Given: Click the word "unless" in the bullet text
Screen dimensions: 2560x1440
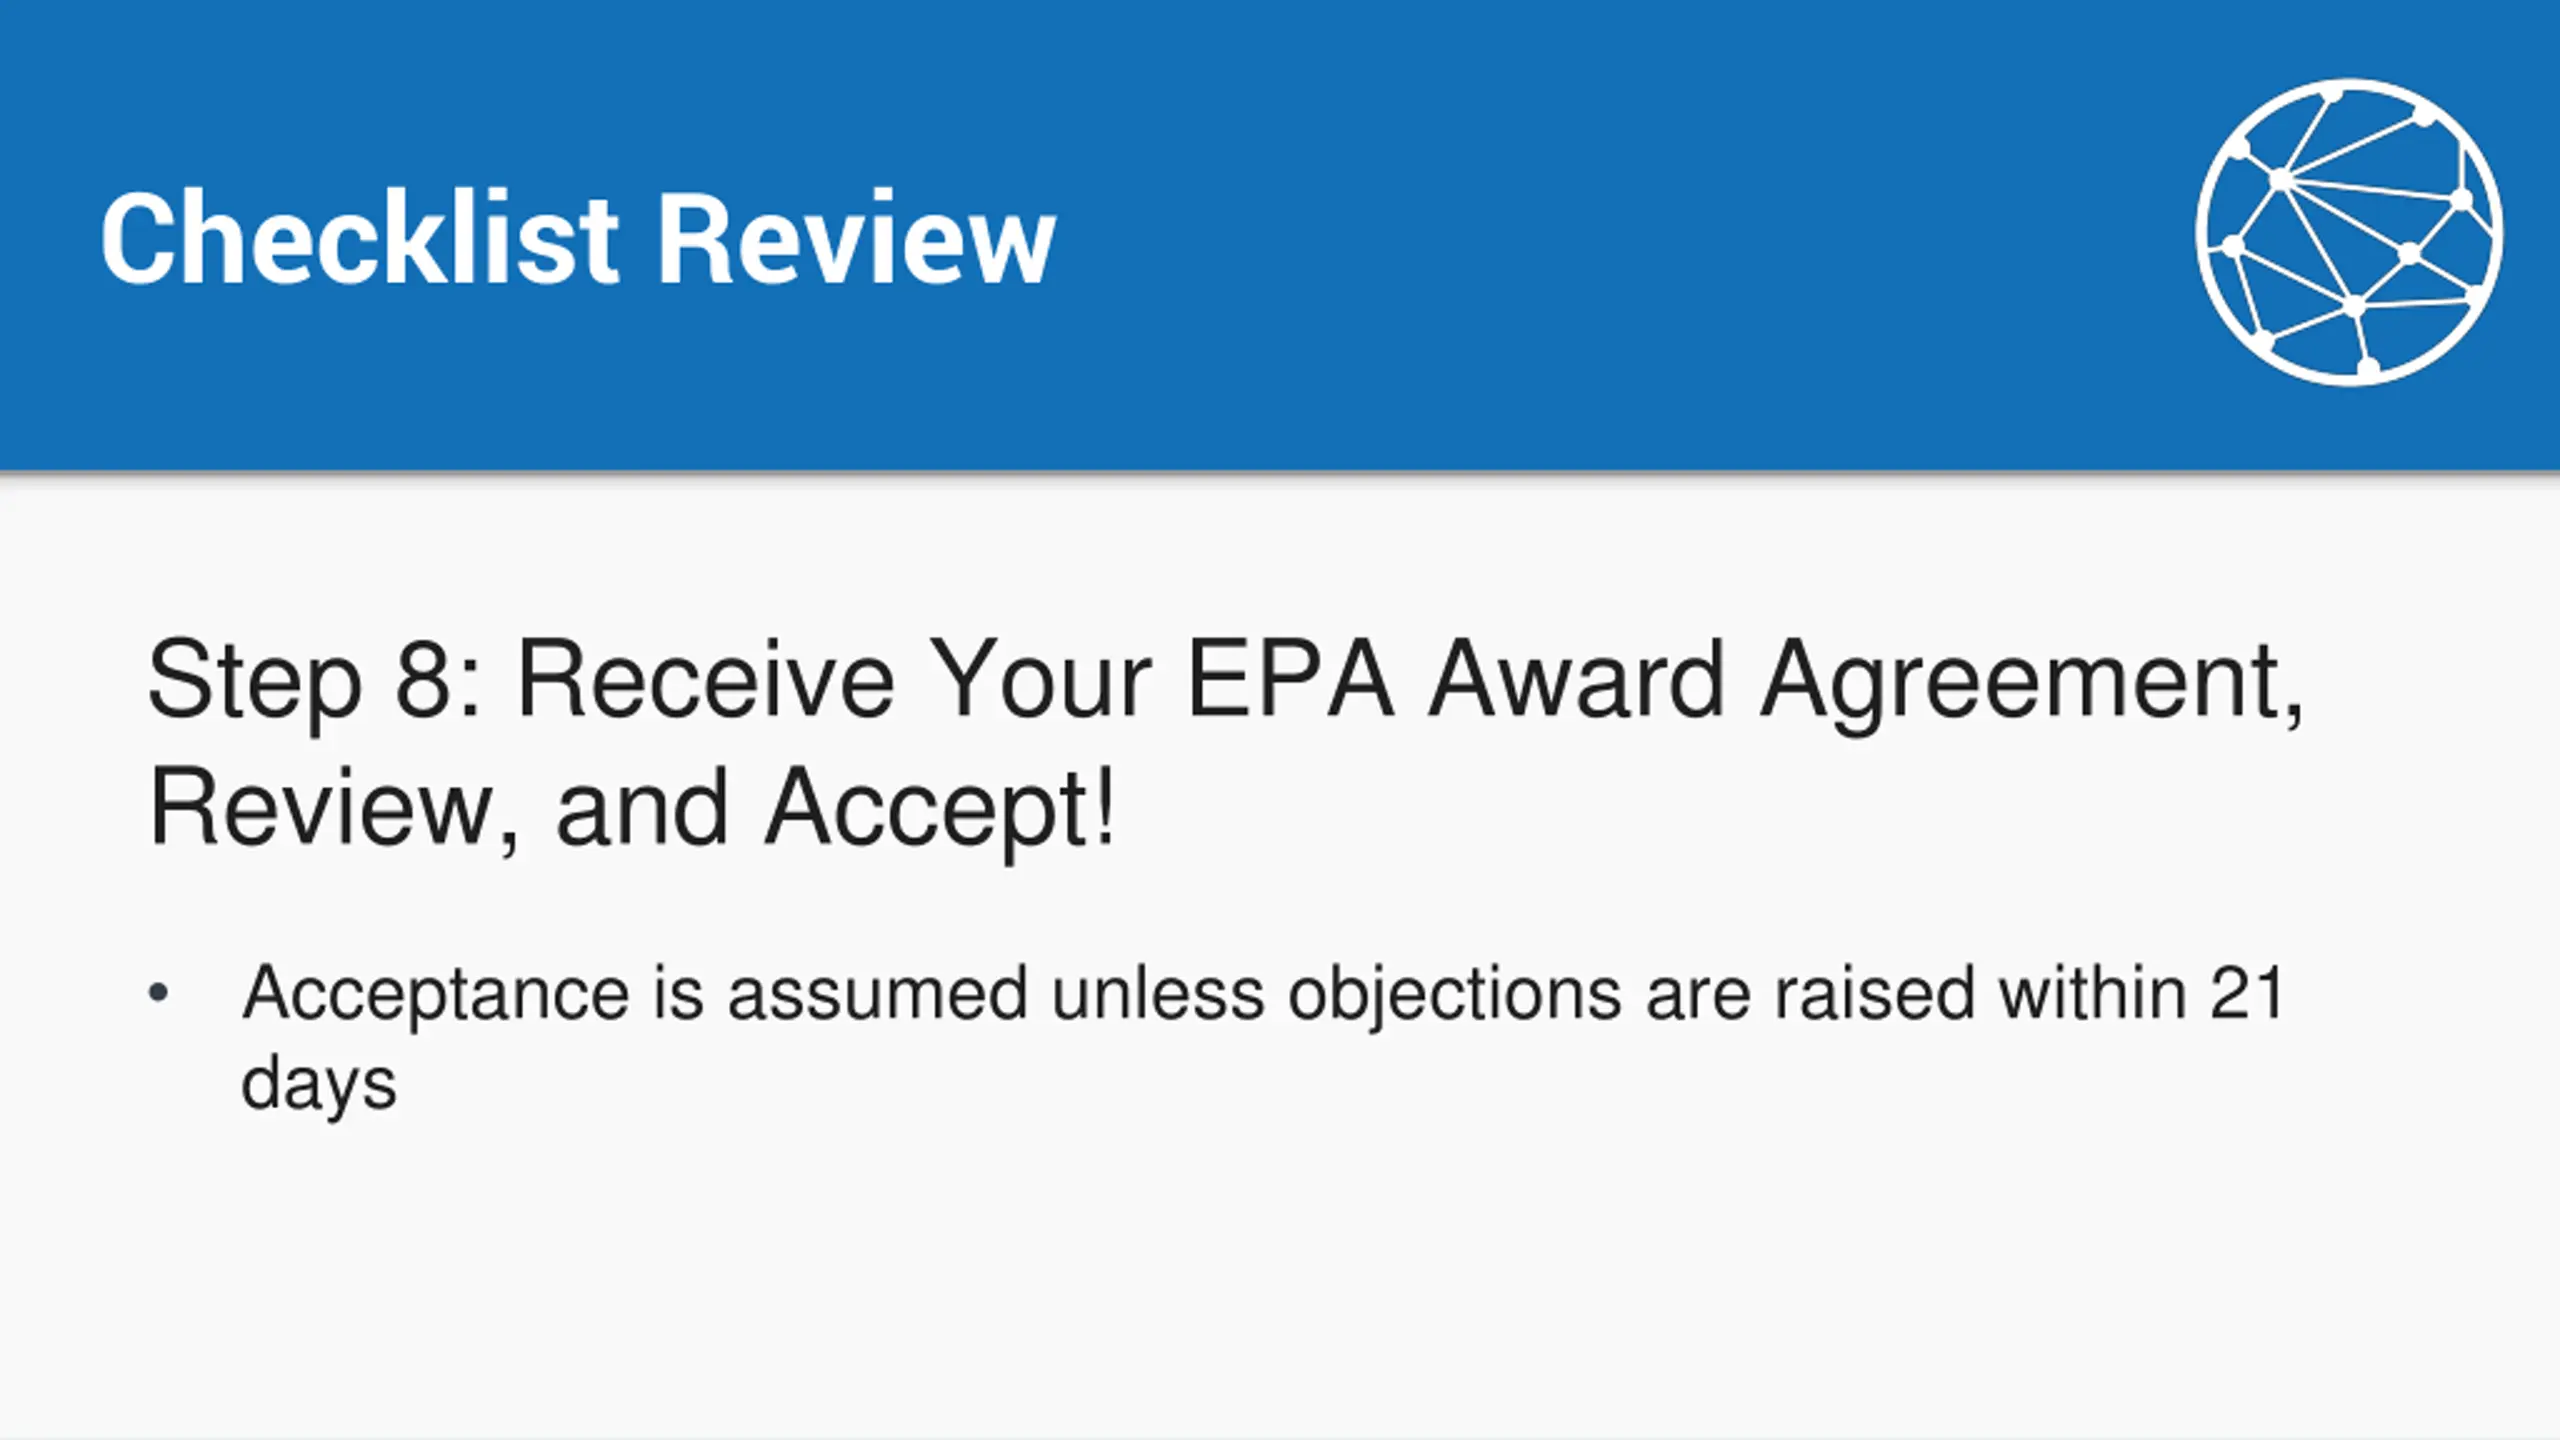Looking at the screenshot, I should click(x=1159, y=994).
